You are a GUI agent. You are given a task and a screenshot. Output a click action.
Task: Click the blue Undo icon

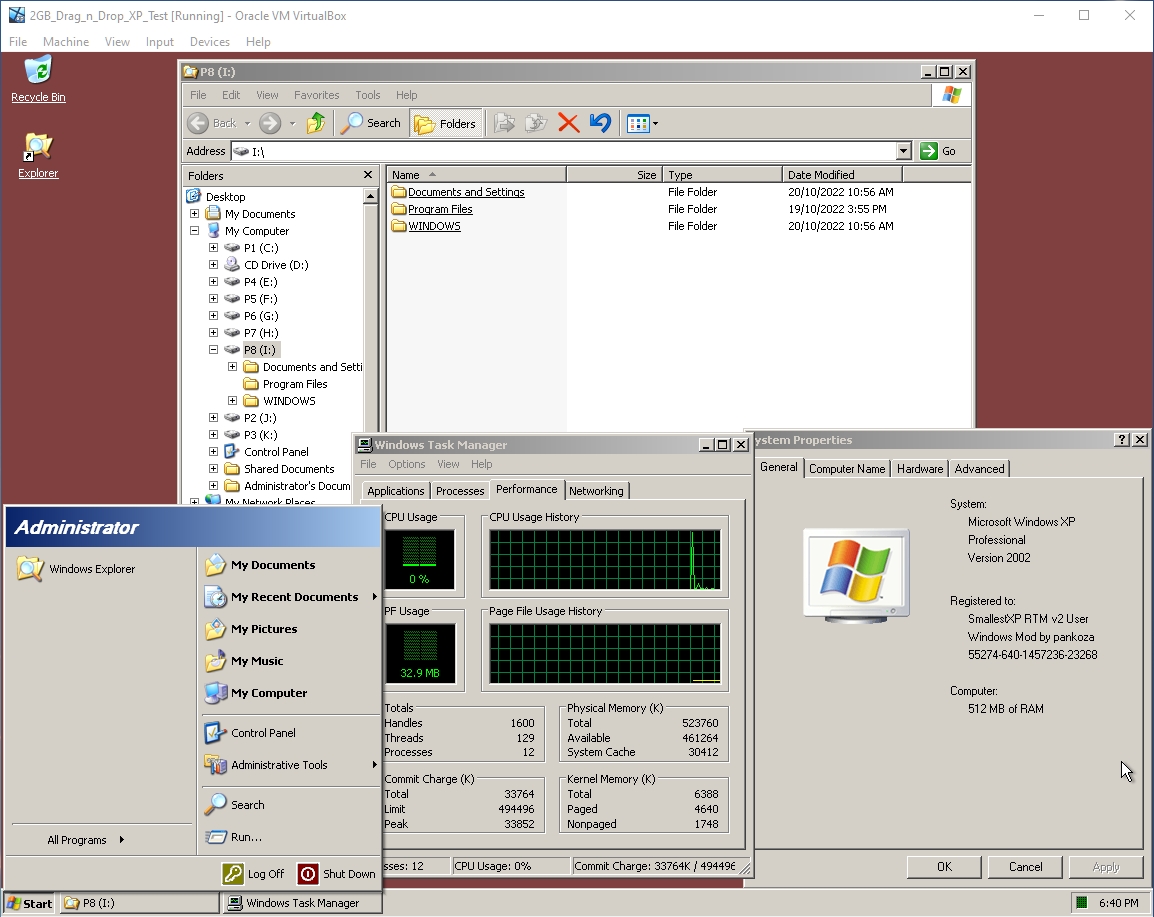pos(601,123)
